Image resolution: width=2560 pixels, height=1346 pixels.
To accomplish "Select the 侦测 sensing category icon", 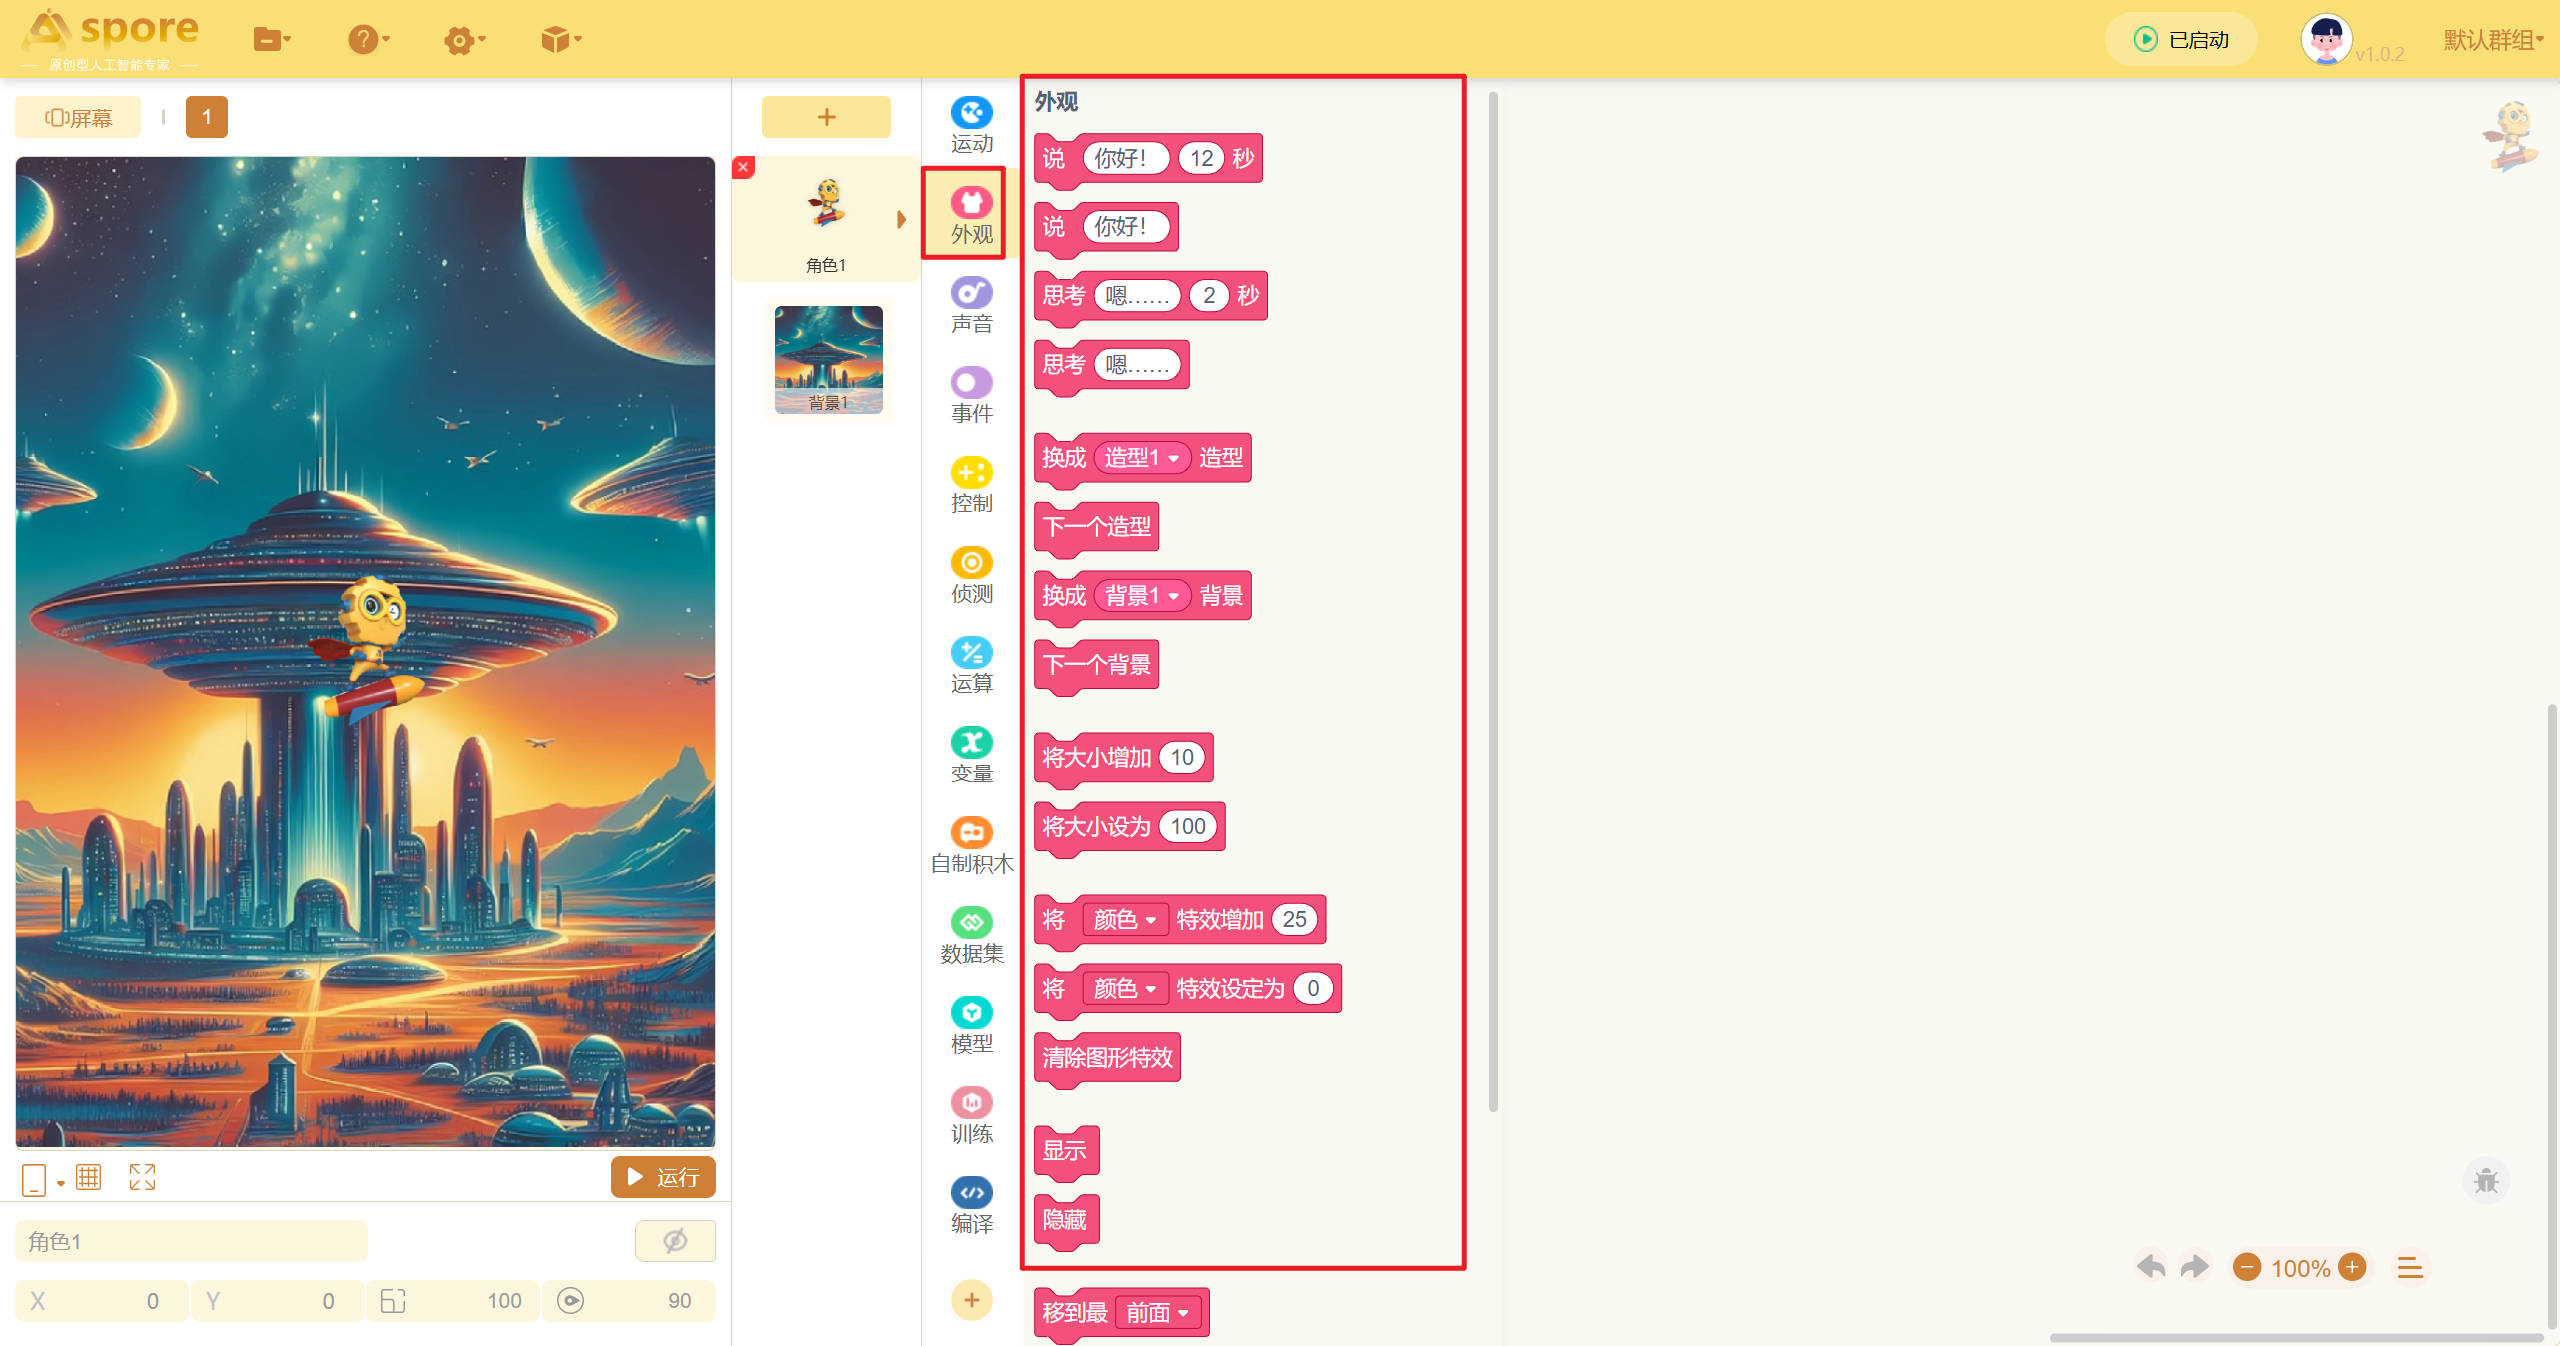I will tap(971, 574).
